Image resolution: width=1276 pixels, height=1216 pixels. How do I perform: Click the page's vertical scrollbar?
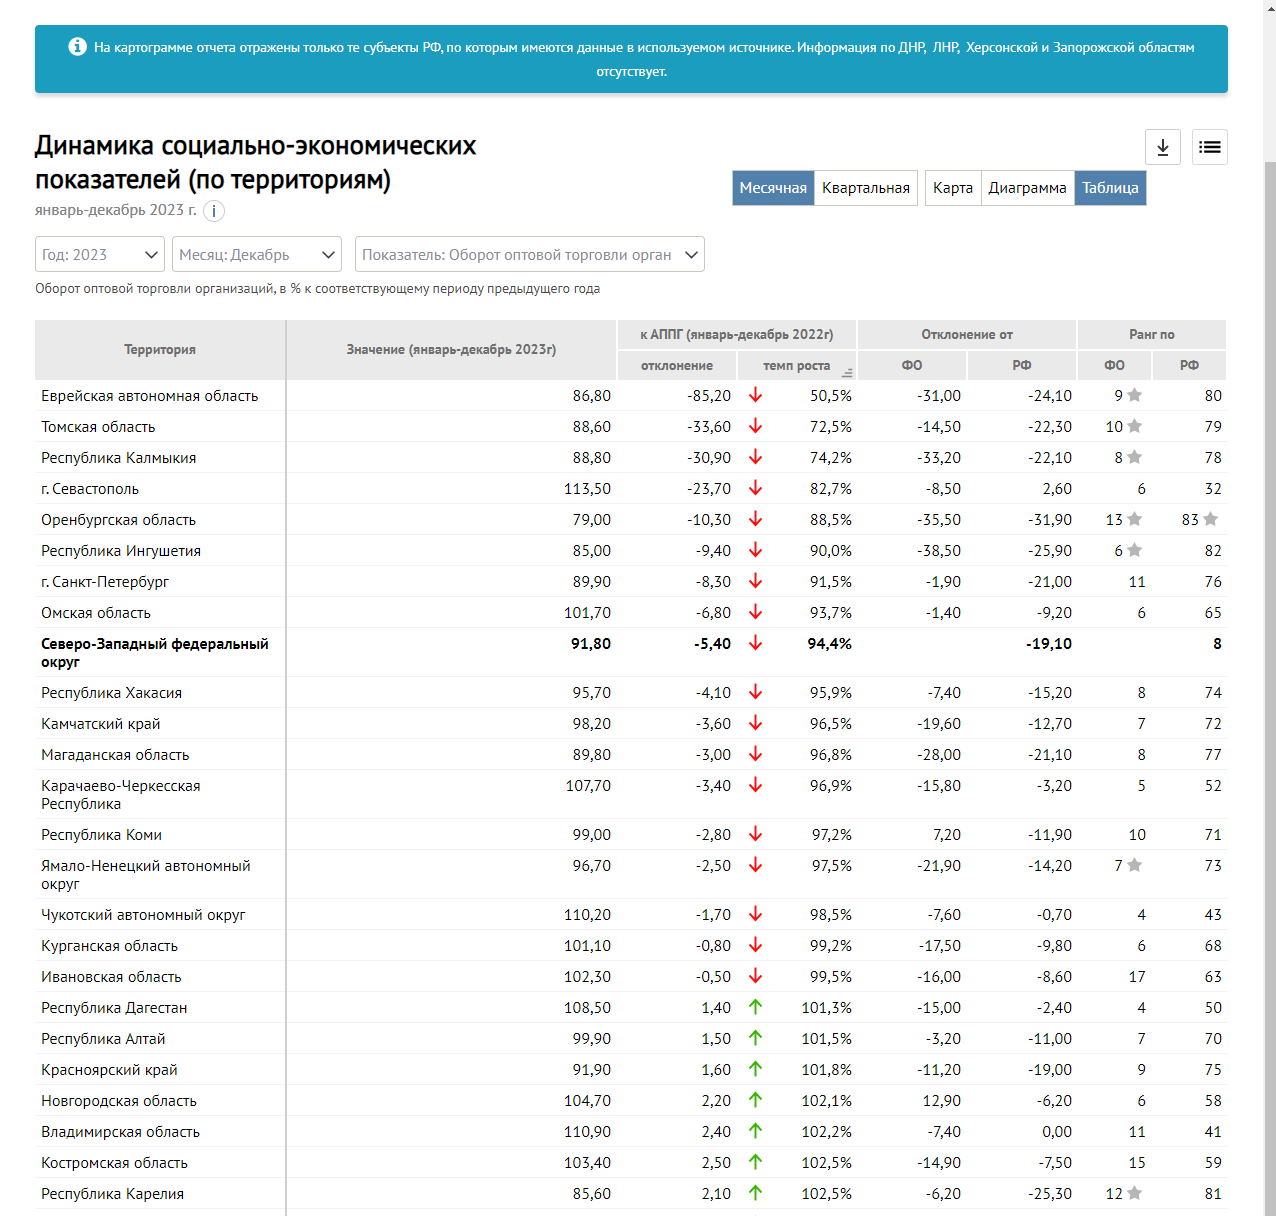[1269, 600]
